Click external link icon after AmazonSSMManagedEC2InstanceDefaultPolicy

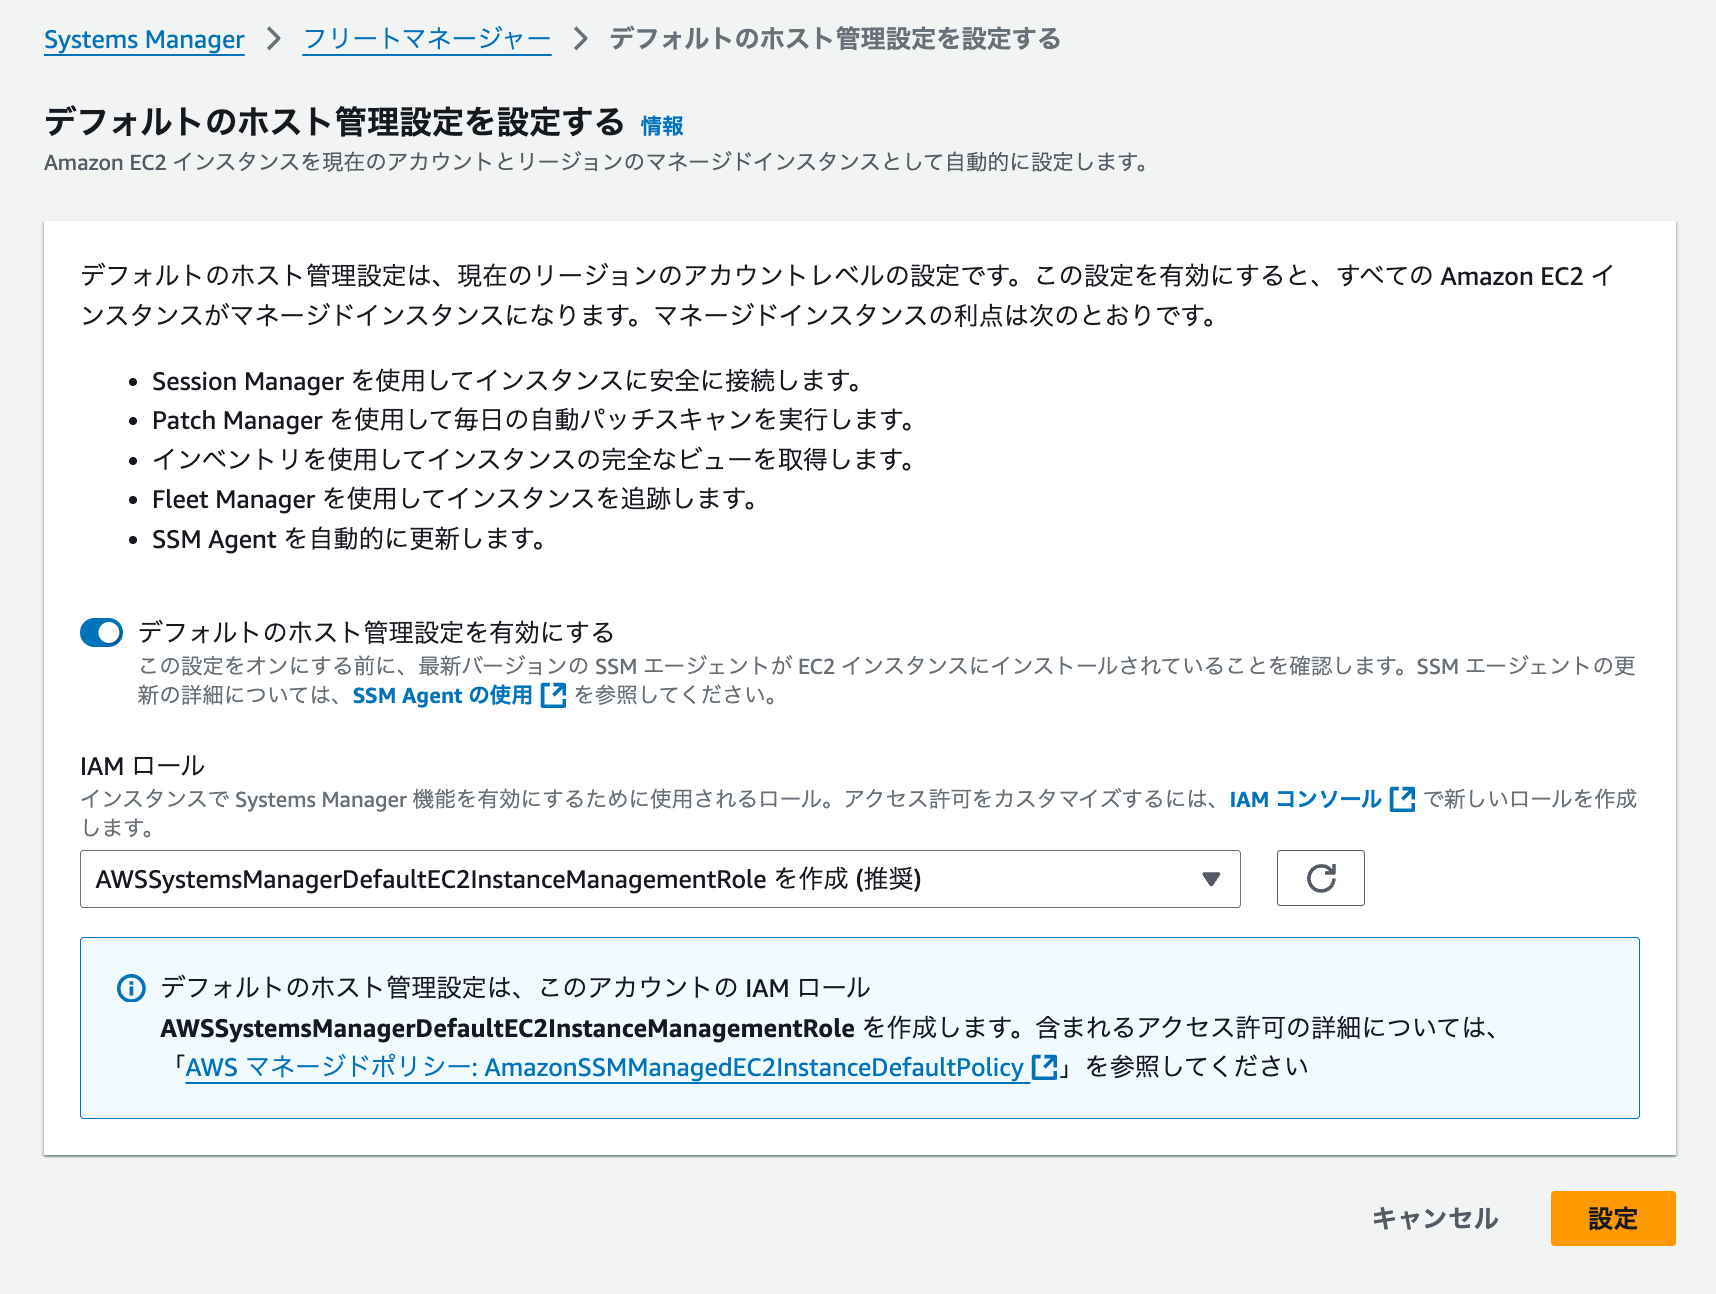[x=1044, y=1067]
